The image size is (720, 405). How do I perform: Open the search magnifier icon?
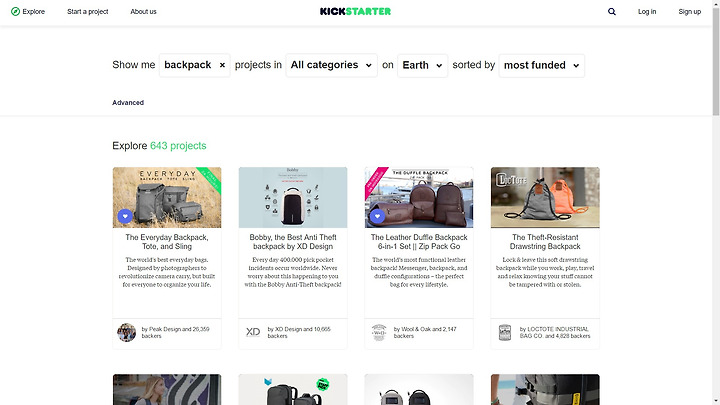coord(612,11)
